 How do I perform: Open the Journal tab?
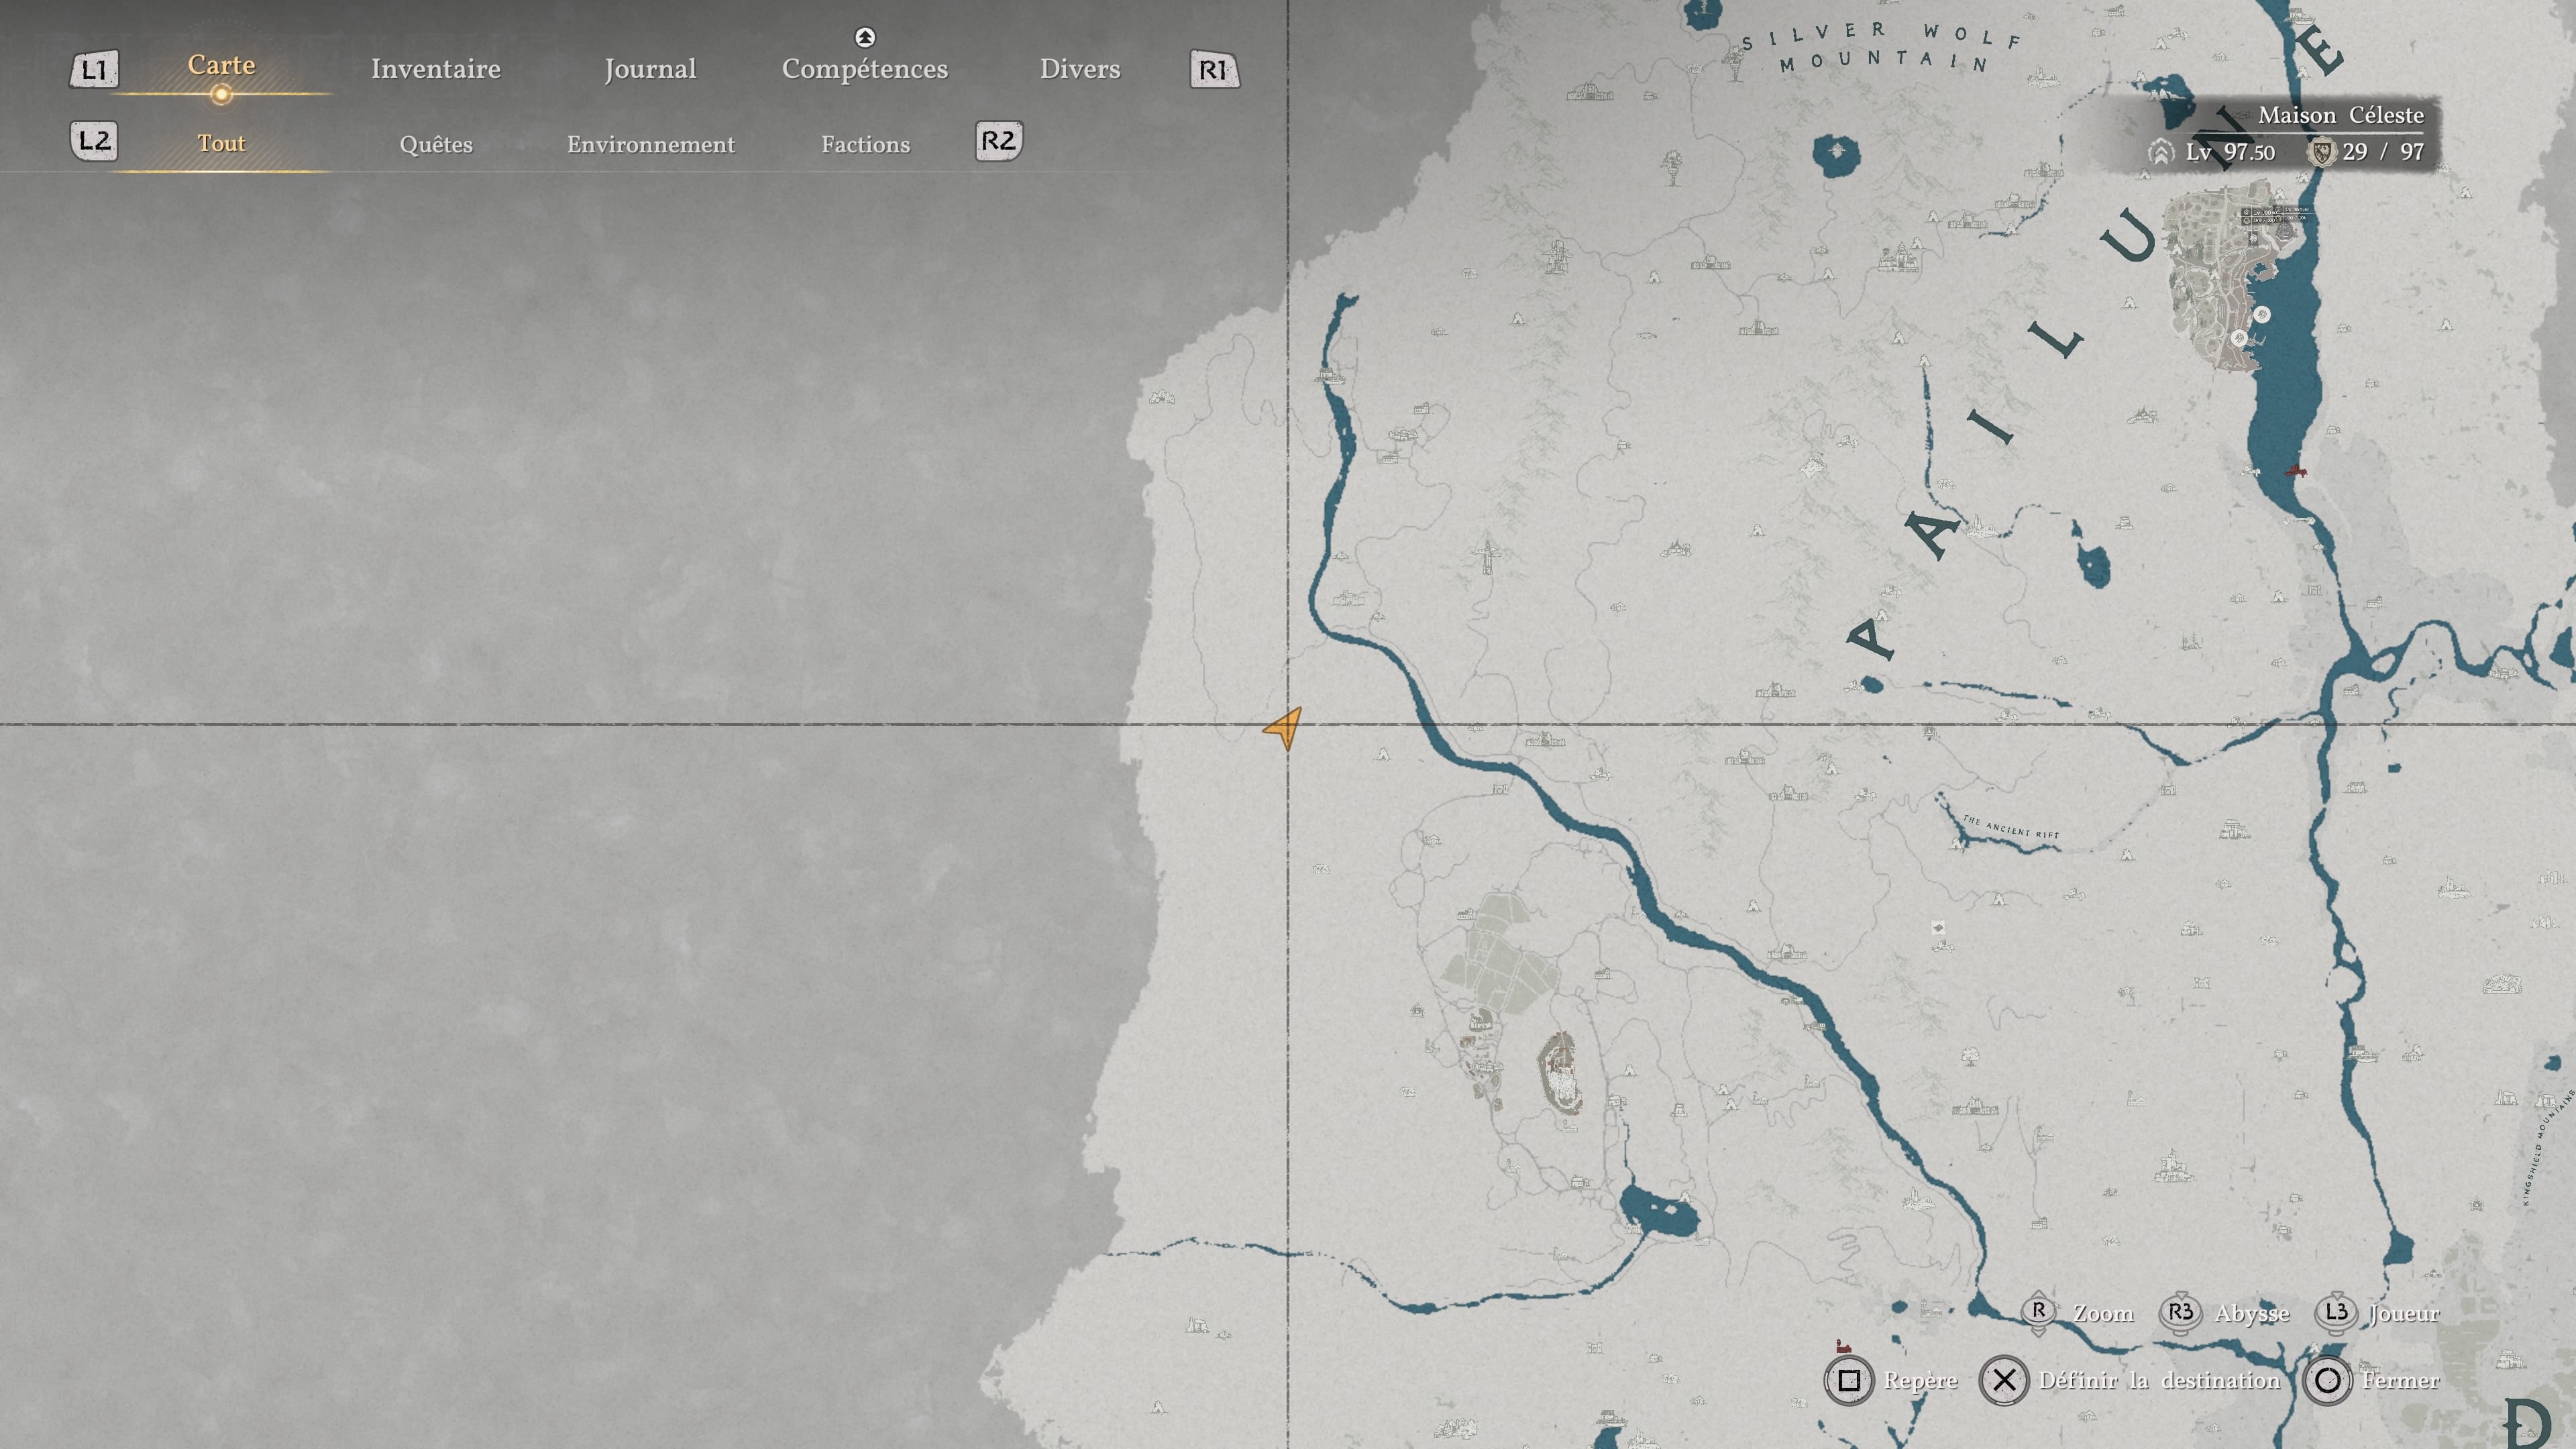[x=650, y=69]
